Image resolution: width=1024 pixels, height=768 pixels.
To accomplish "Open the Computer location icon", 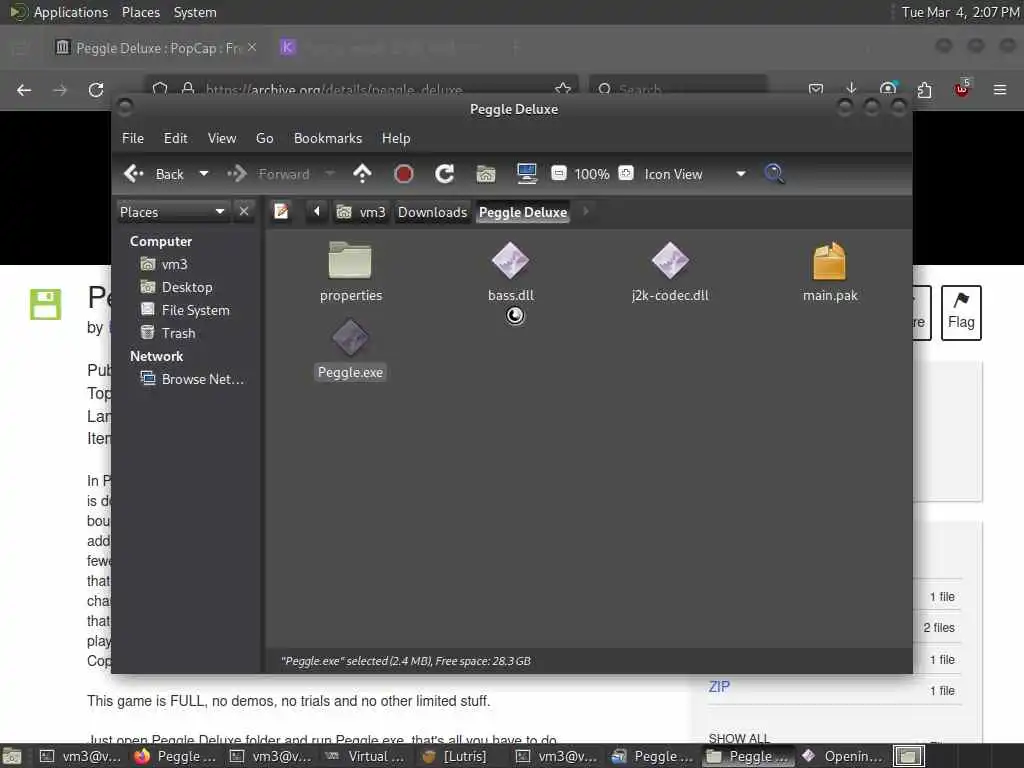I will click(526, 174).
